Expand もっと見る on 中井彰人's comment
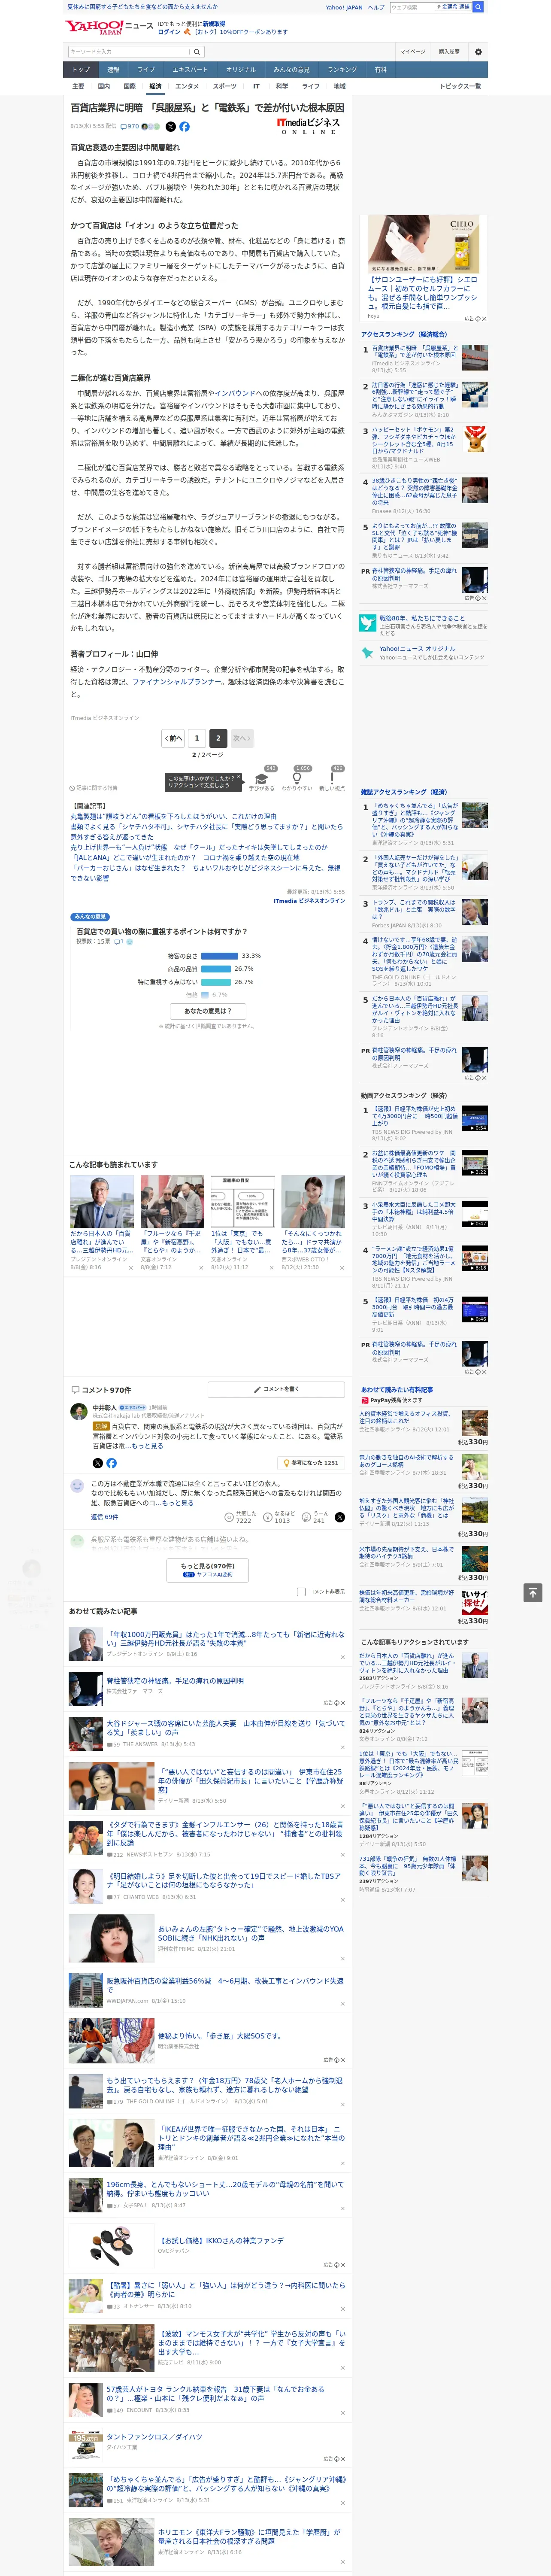Screen dimensions: 551x2576 click(147, 1446)
